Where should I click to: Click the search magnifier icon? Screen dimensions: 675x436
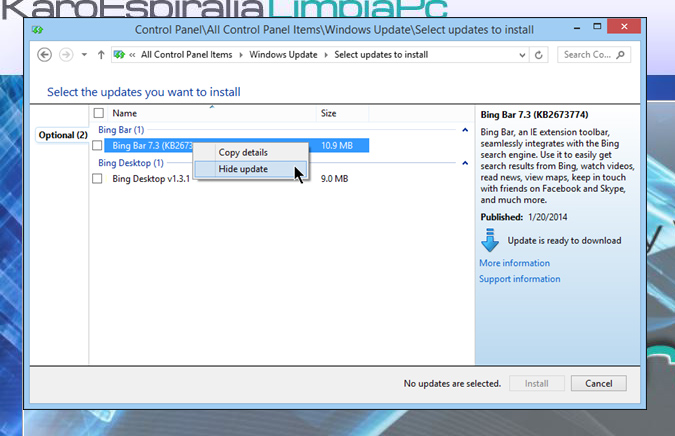click(620, 55)
